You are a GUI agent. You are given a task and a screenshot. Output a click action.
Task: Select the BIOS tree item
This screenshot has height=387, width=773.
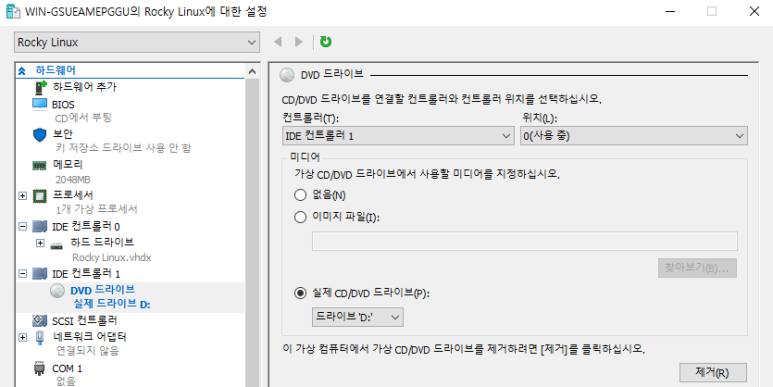pyautogui.click(x=63, y=105)
